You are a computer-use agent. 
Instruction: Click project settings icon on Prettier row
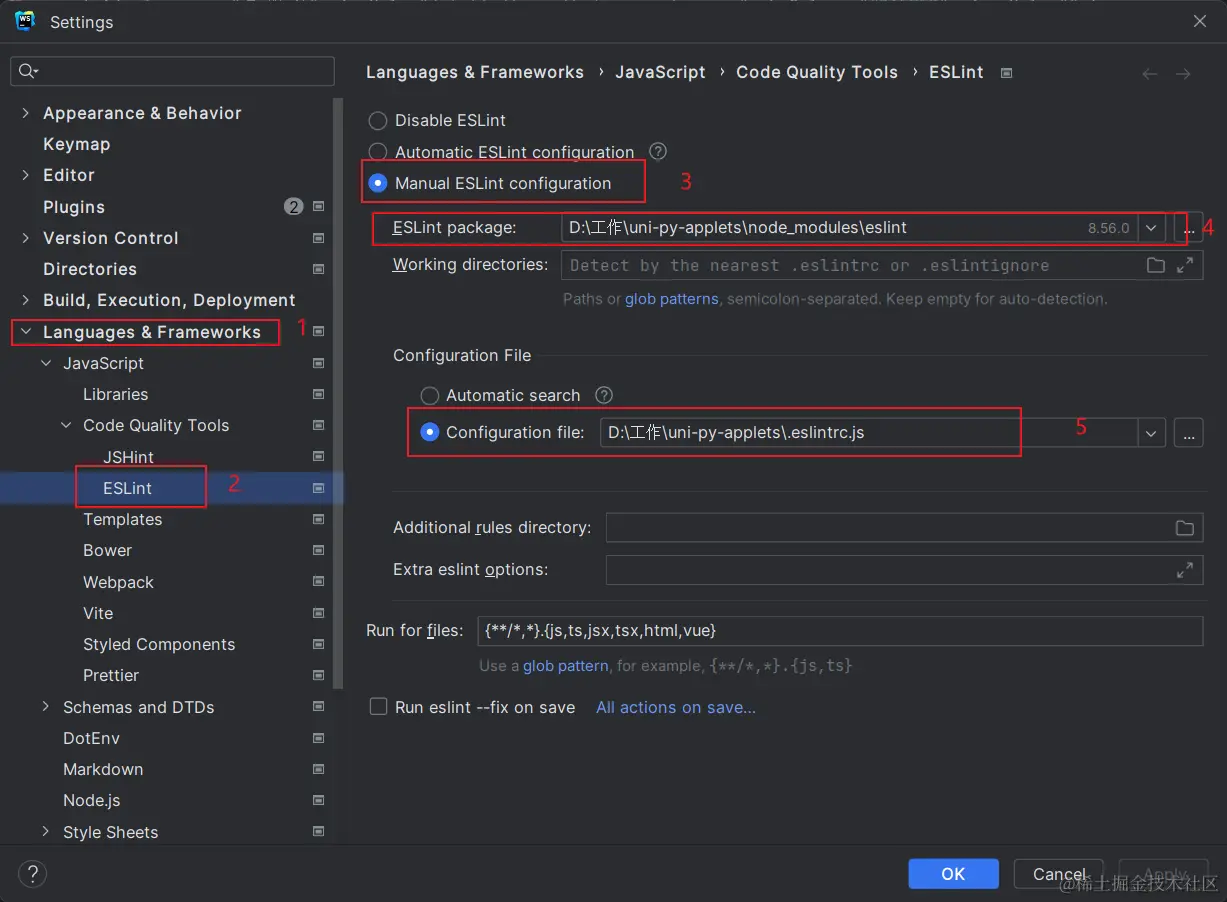319,675
